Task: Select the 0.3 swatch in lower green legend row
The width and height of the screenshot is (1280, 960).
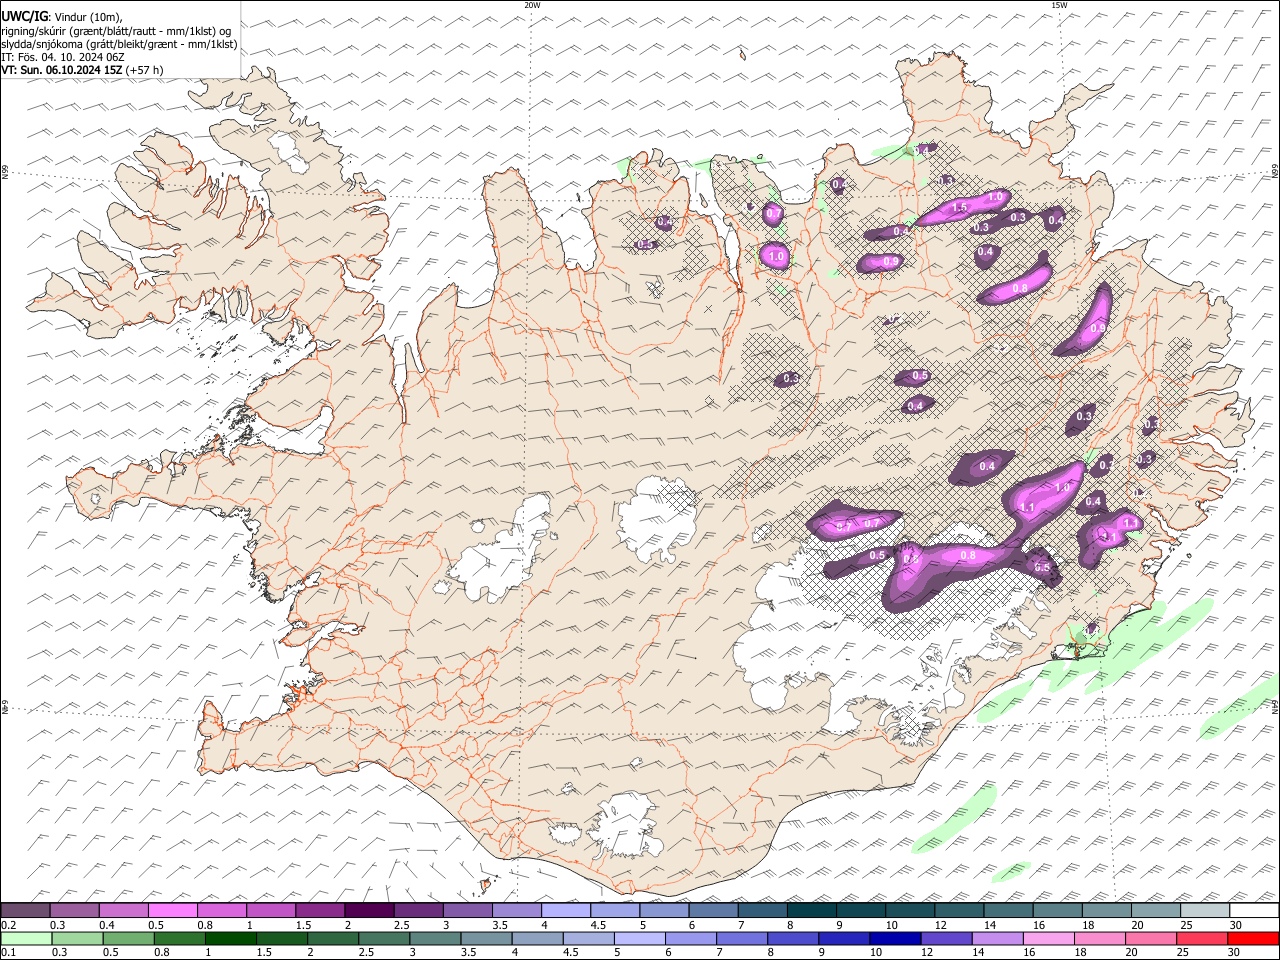Action: pyautogui.click(x=77, y=938)
